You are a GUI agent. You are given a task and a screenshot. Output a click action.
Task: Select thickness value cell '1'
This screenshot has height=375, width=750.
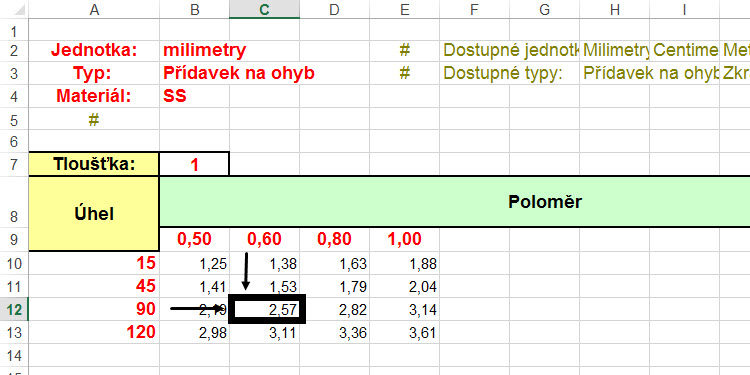194,165
